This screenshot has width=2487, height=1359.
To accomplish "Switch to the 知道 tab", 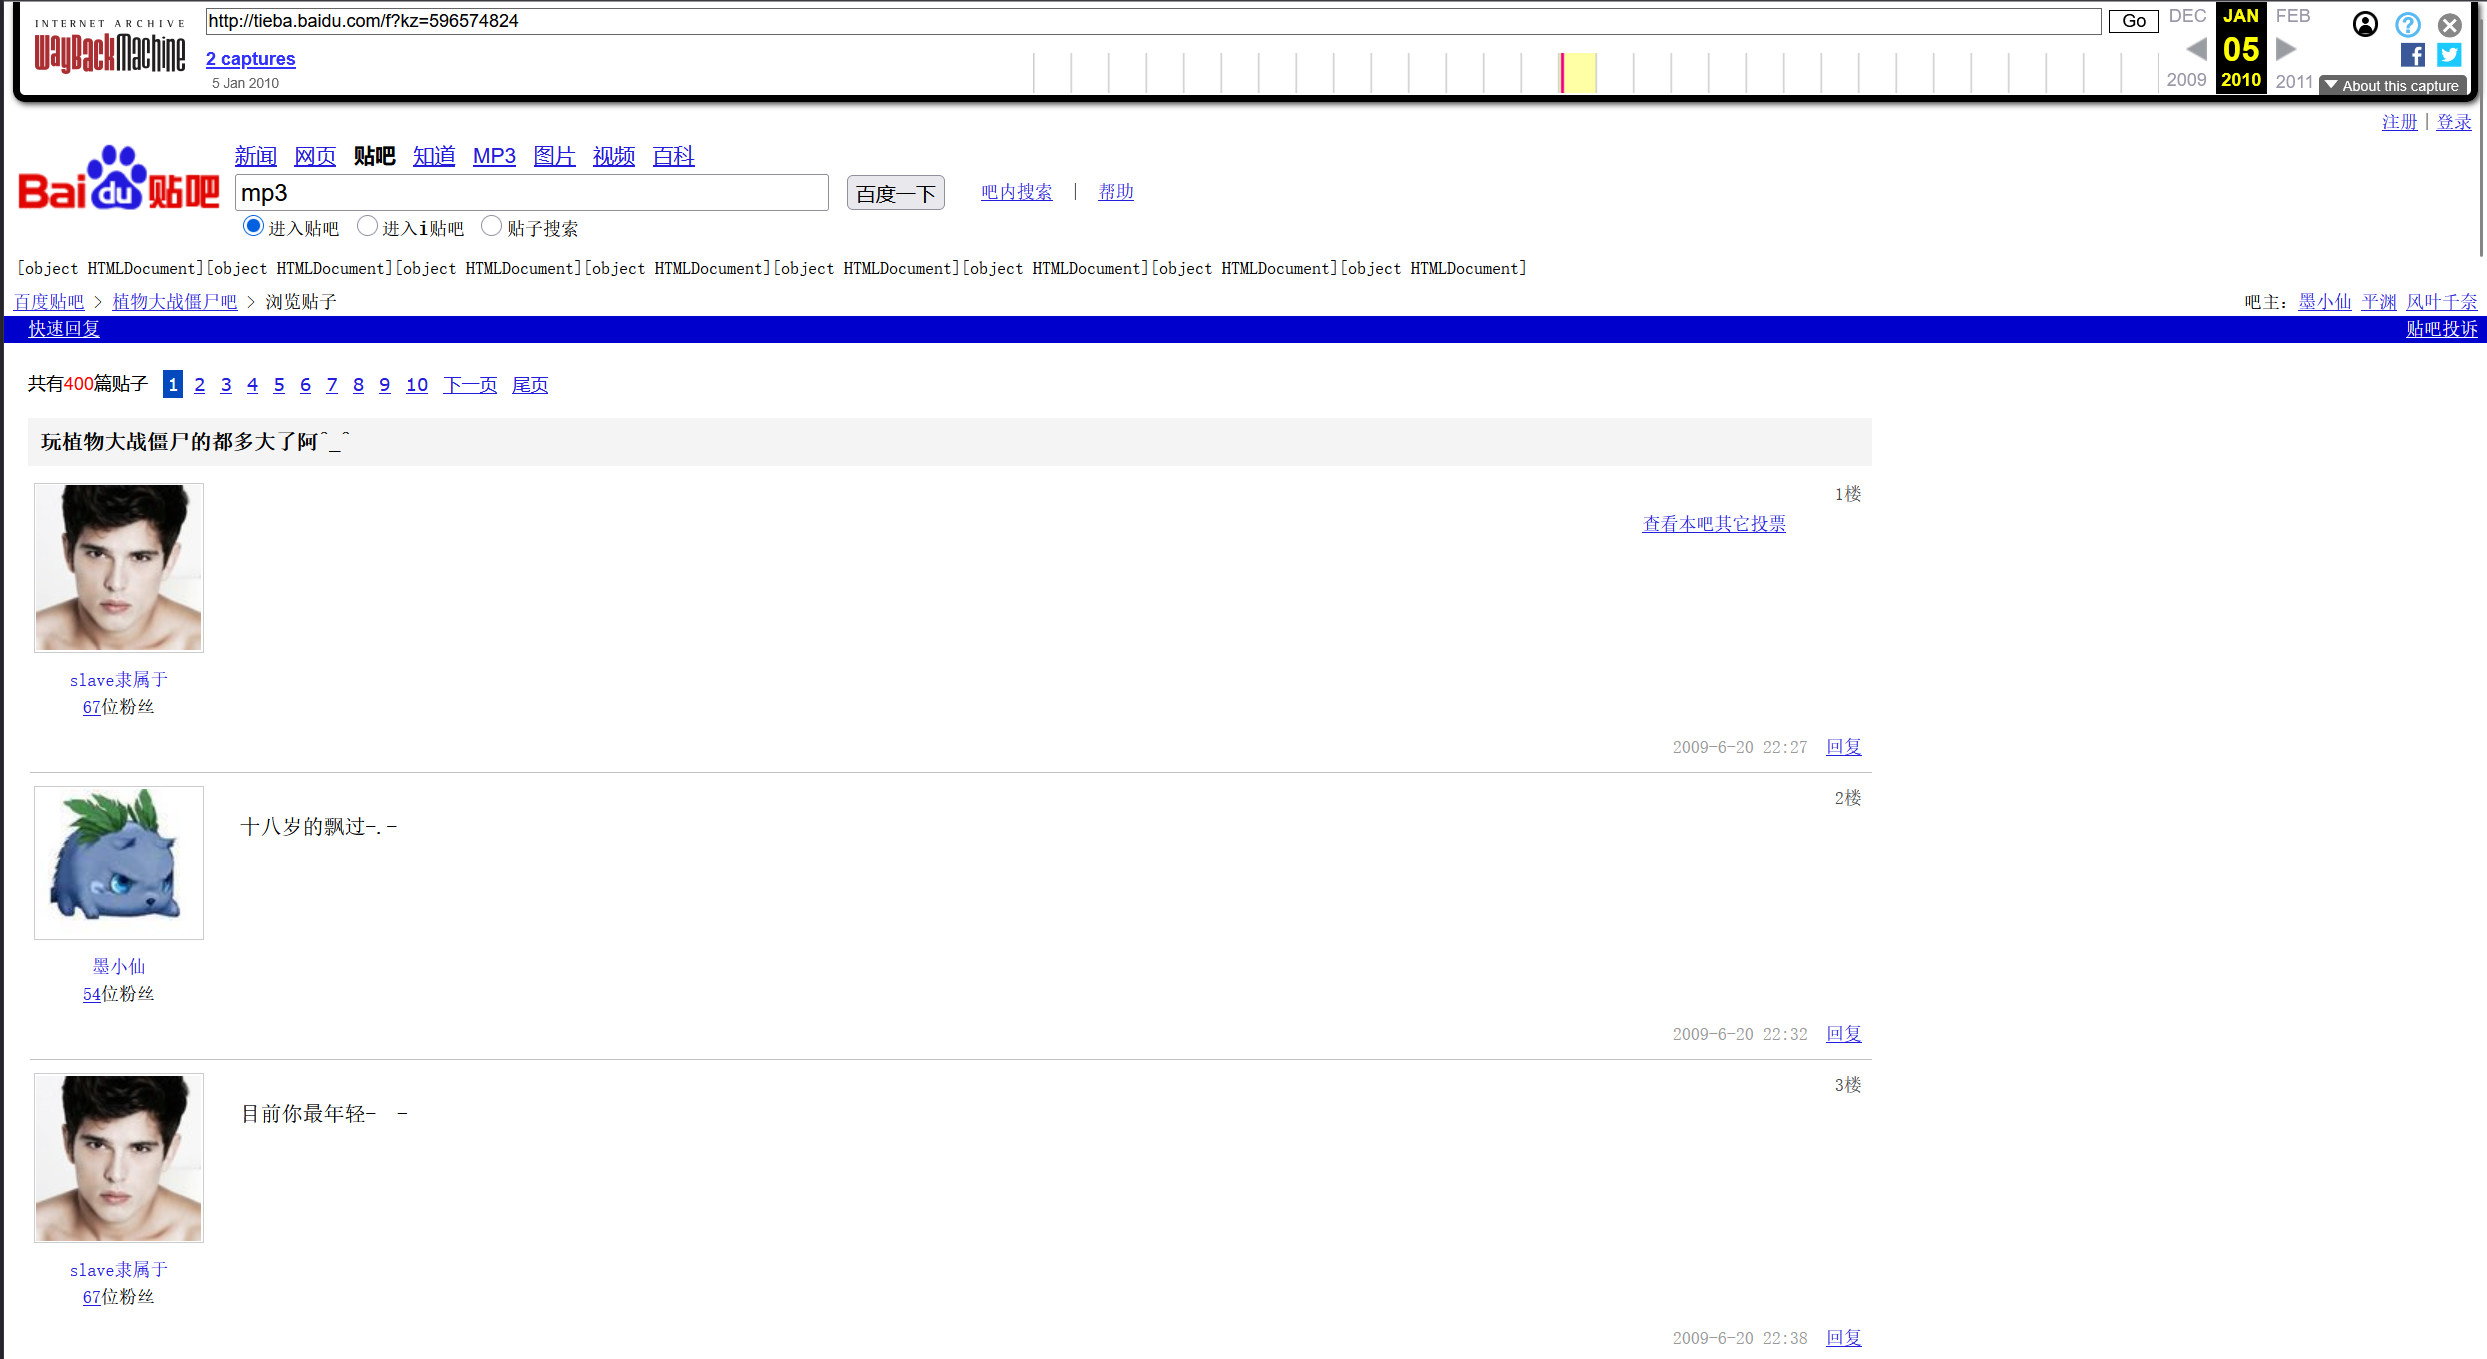I will point(433,156).
